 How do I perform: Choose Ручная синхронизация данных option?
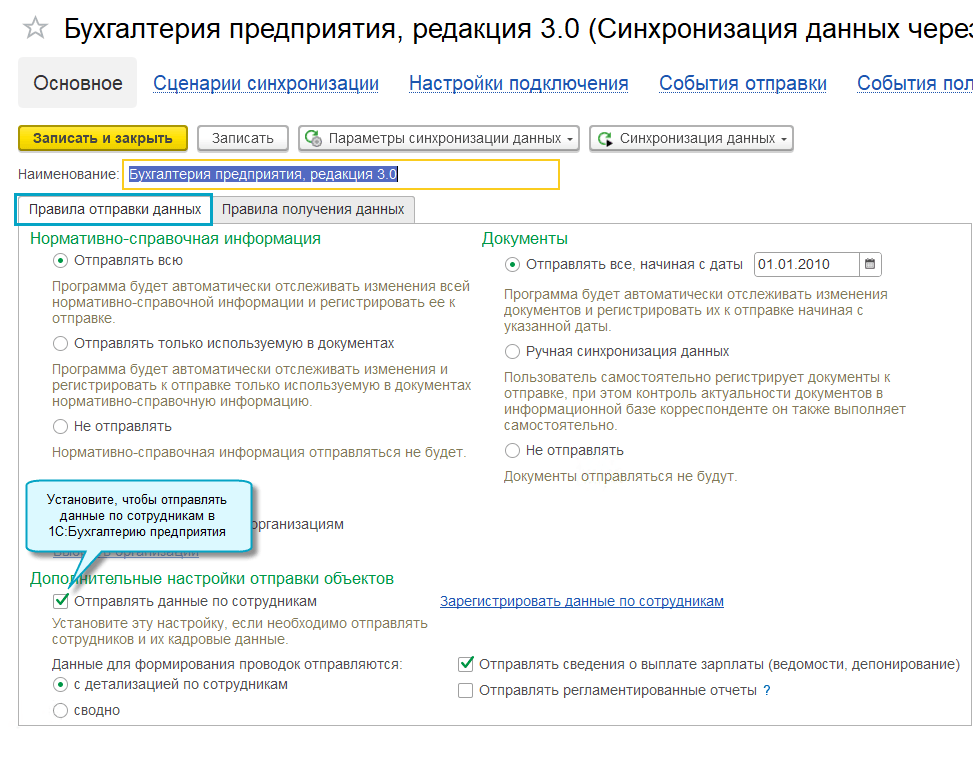pyautogui.click(x=512, y=352)
